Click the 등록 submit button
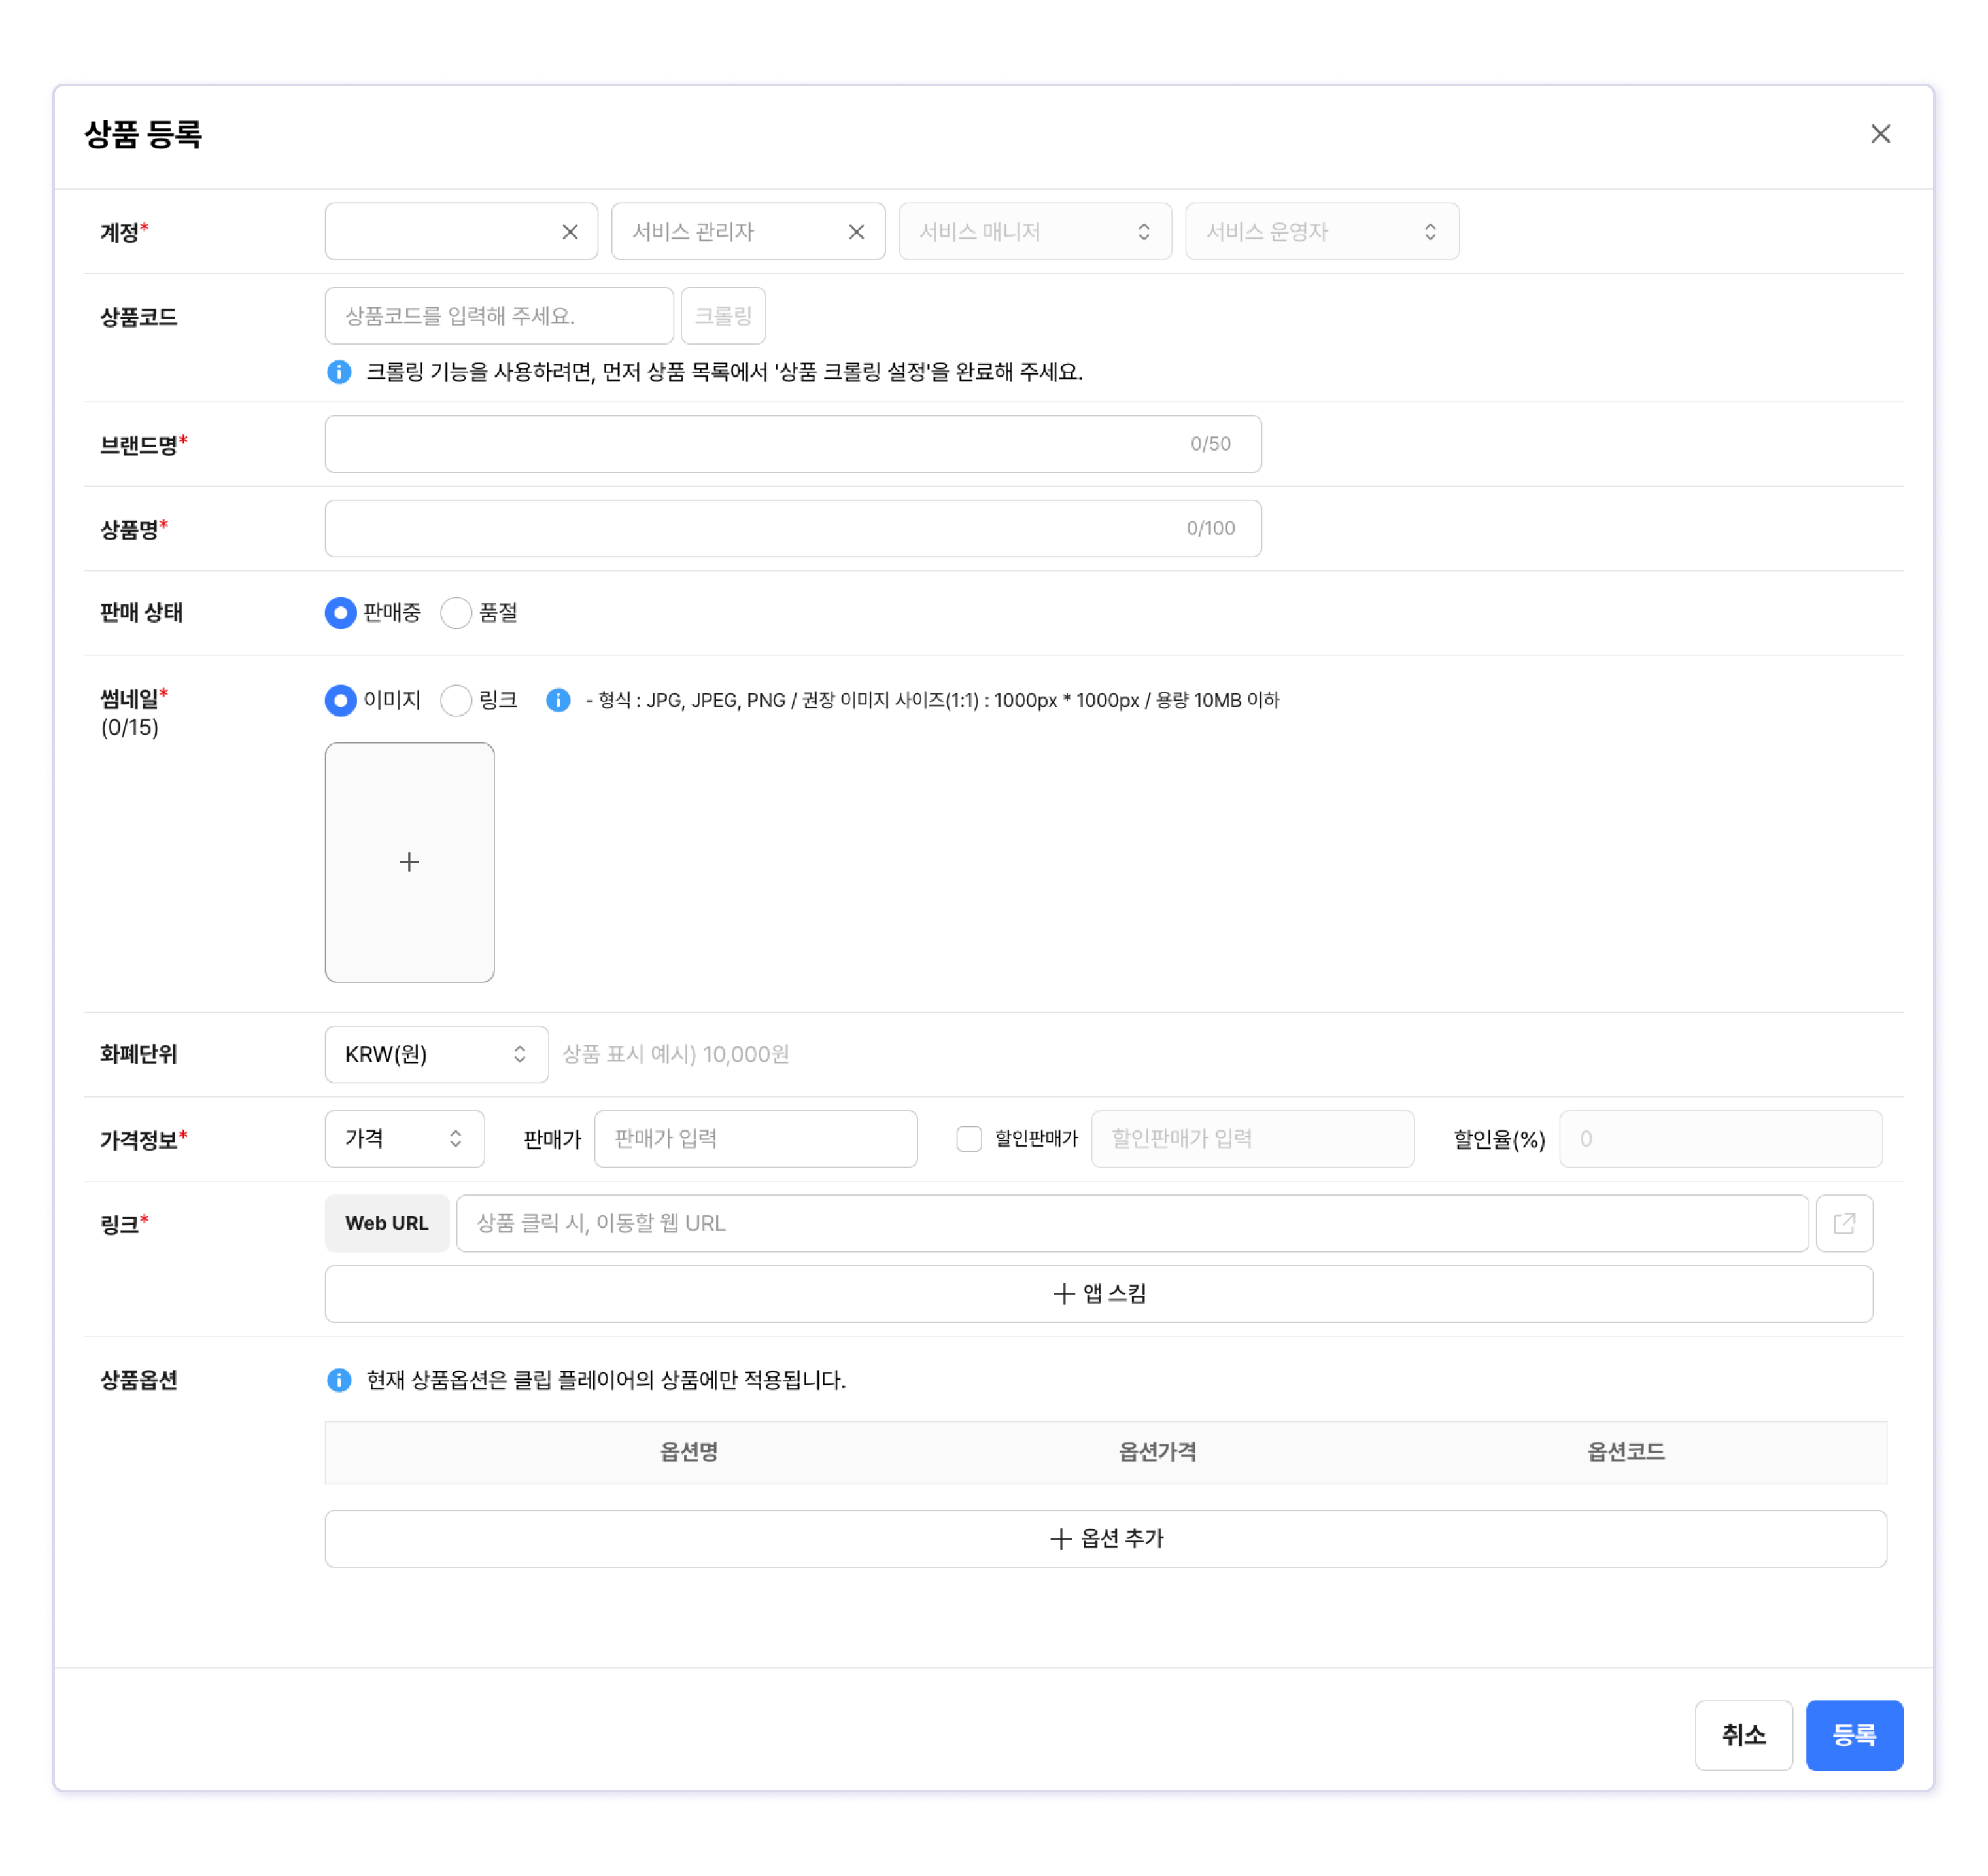 point(1854,1735)
